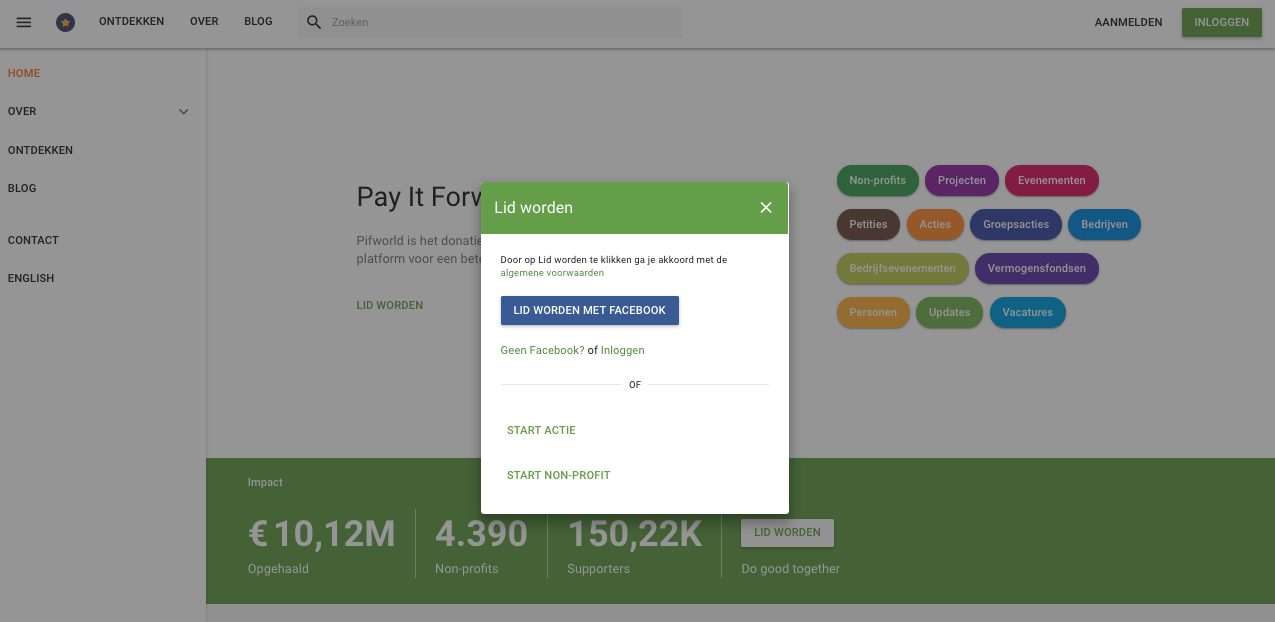Close the Lid worden dialog
Screen dimensions: 1275x622
(x=766, y=207)
